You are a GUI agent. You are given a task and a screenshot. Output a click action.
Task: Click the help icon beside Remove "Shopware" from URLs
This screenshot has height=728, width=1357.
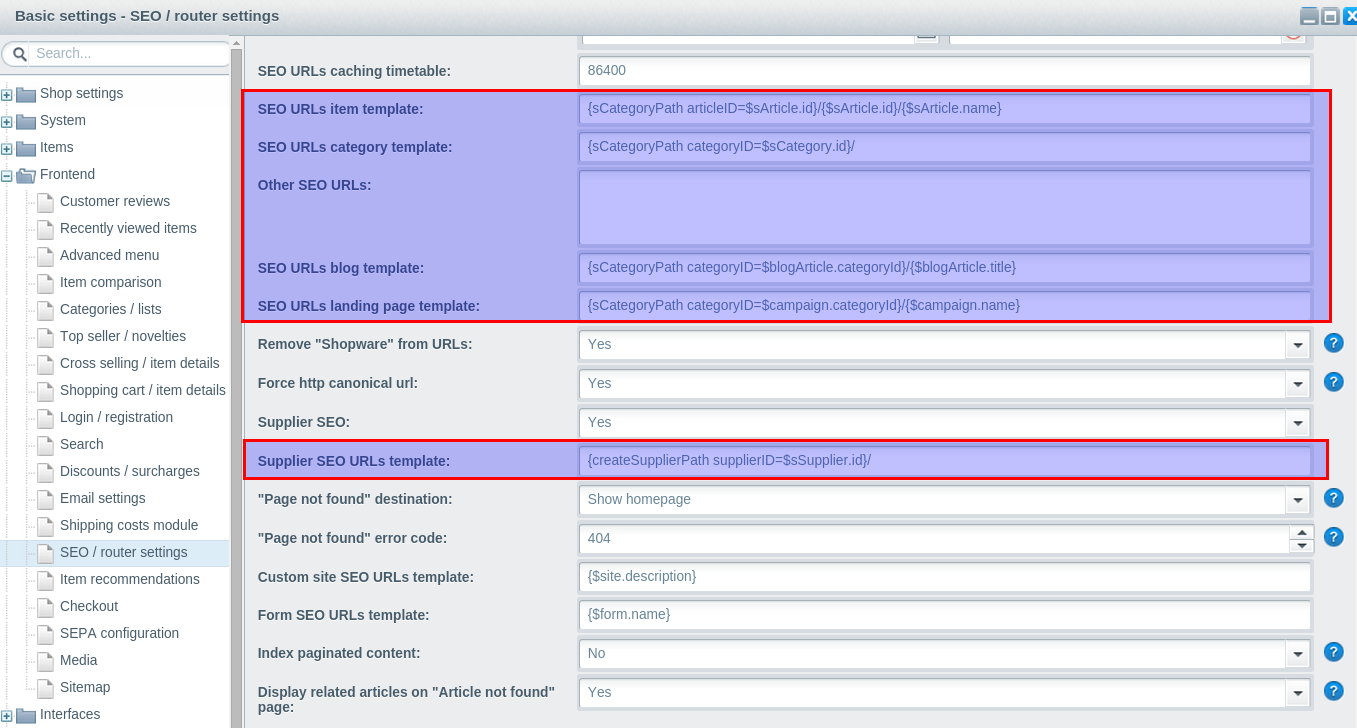[1333, 343]
